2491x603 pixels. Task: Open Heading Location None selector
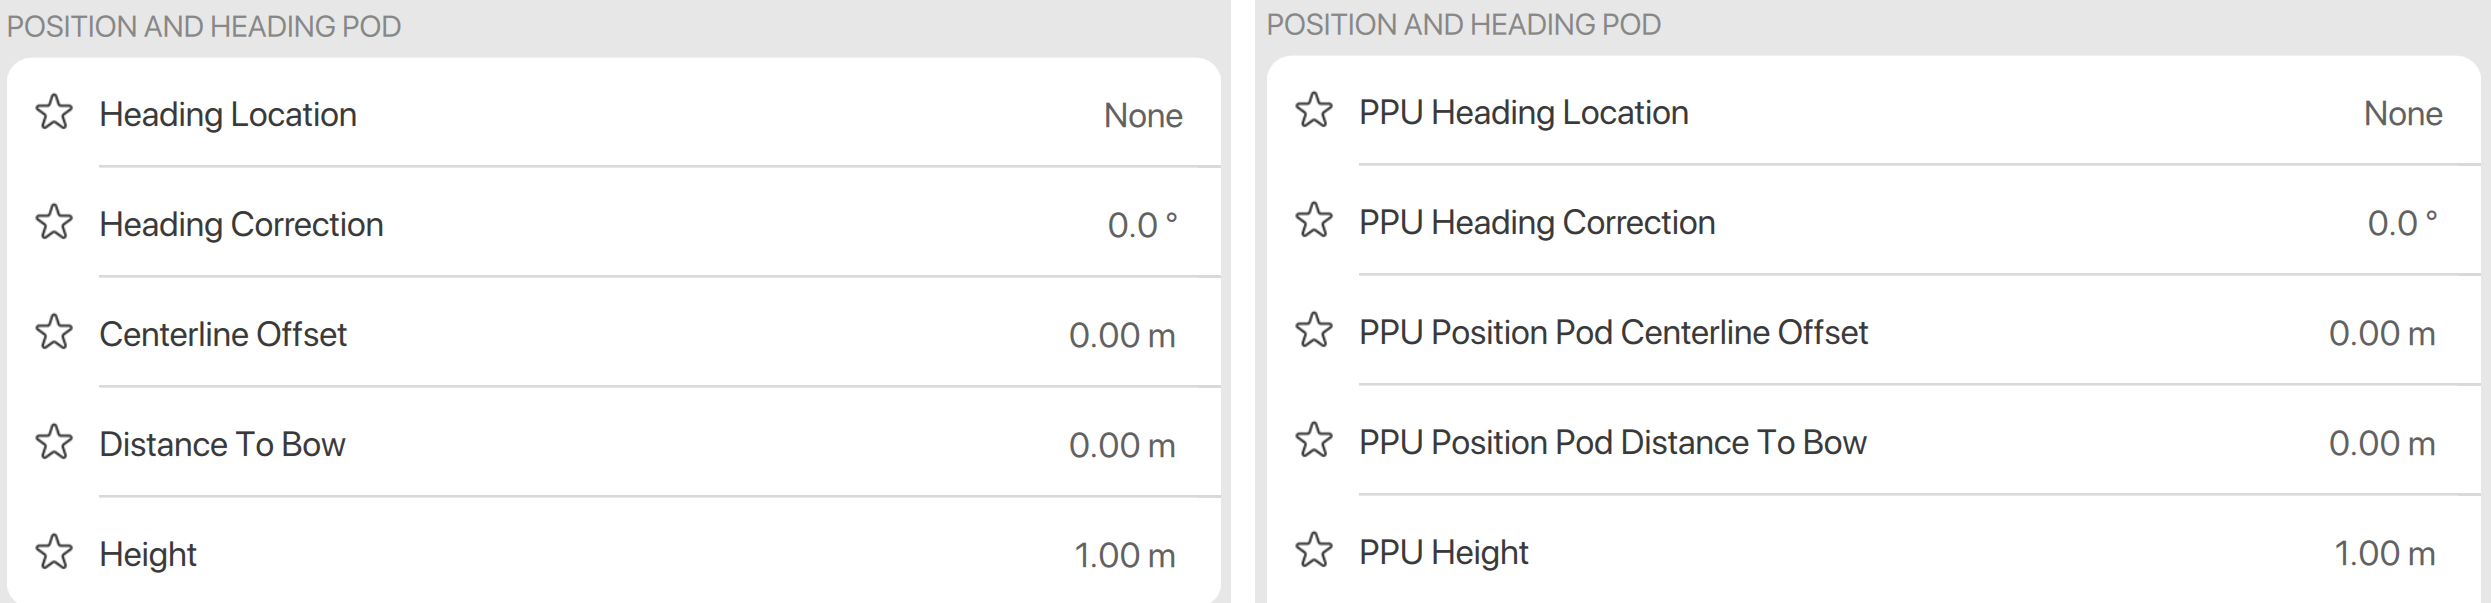tap(1142, 116)
